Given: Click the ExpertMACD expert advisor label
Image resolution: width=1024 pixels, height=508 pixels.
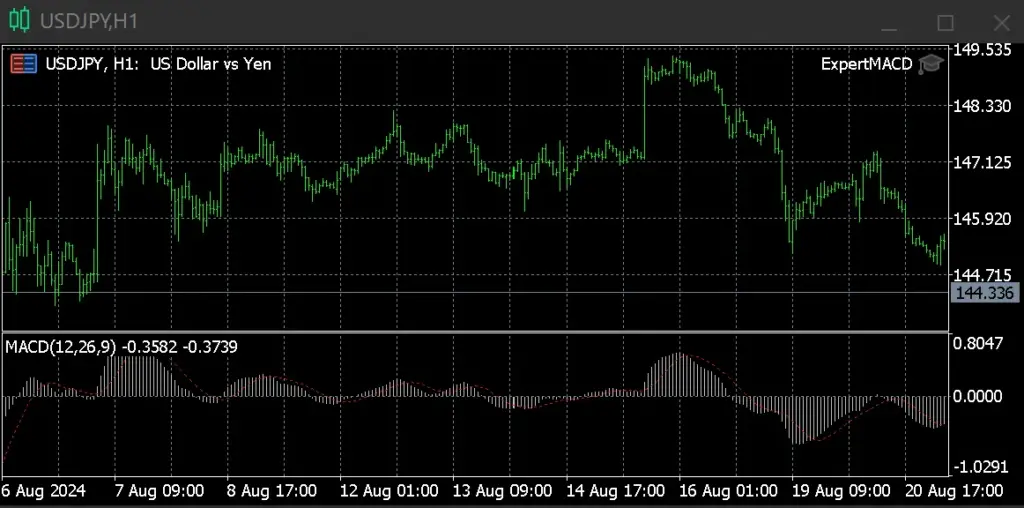Looking at the screenshot, I should point(866,64).
